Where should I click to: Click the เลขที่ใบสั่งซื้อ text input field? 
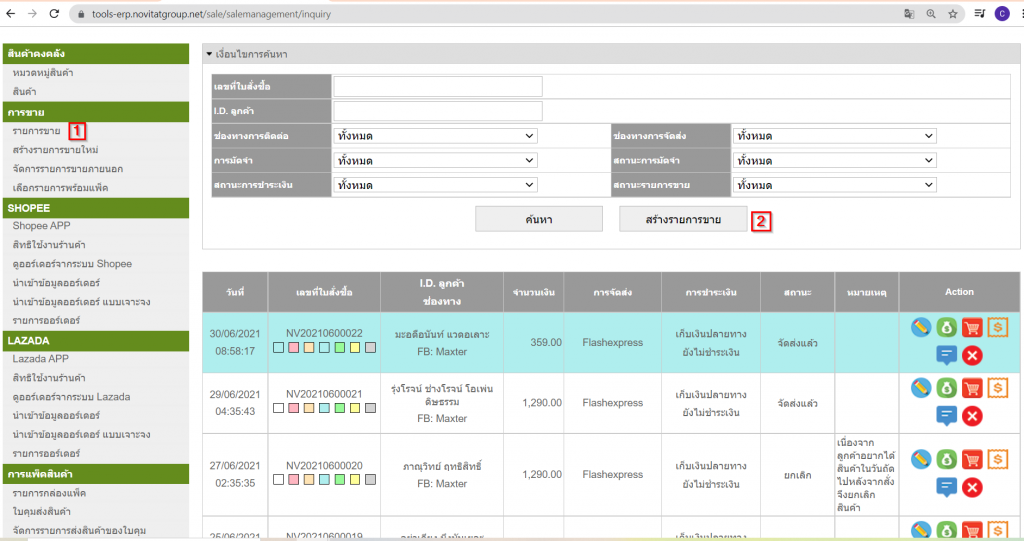(438, 87)
